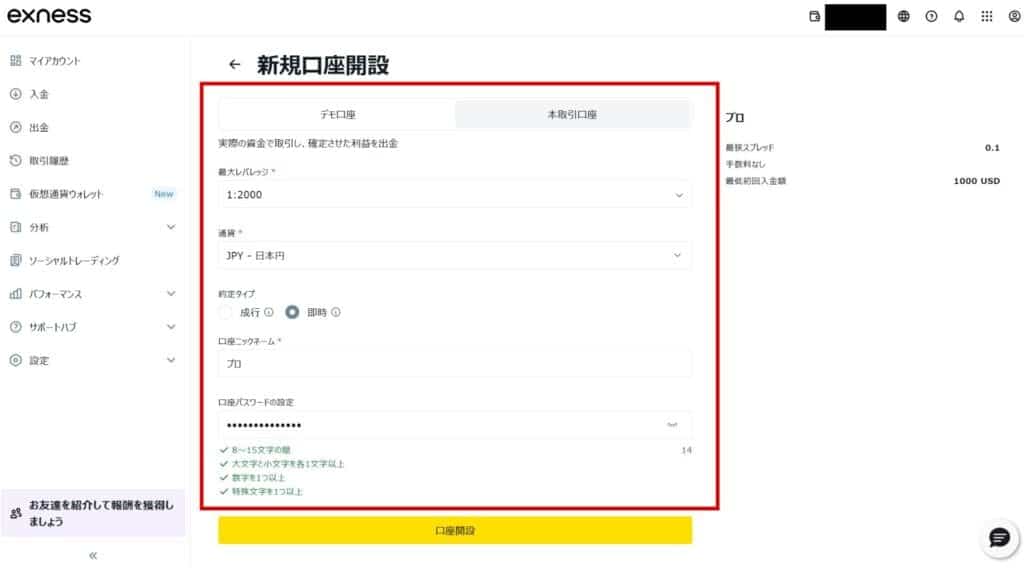Click the 手数料なし text
The height and width of the screenshot is (576, 1024).
point(745,164)
